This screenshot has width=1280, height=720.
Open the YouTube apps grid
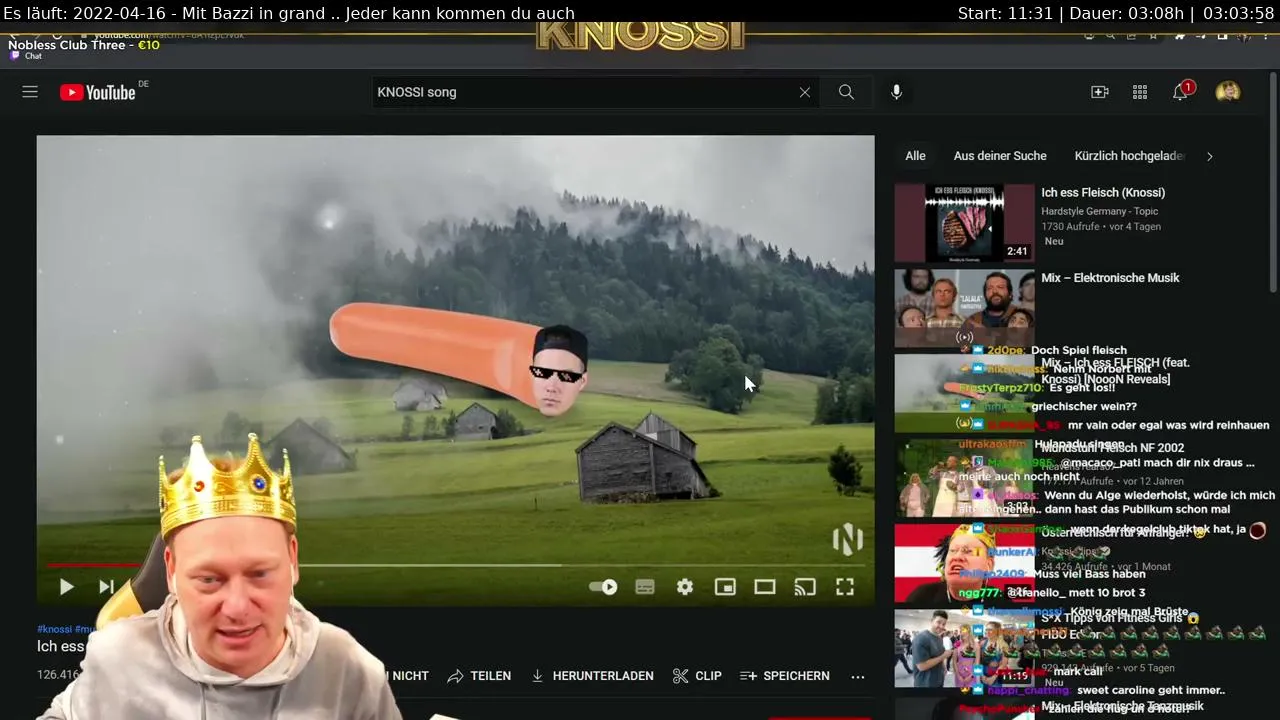[1140, 92]
